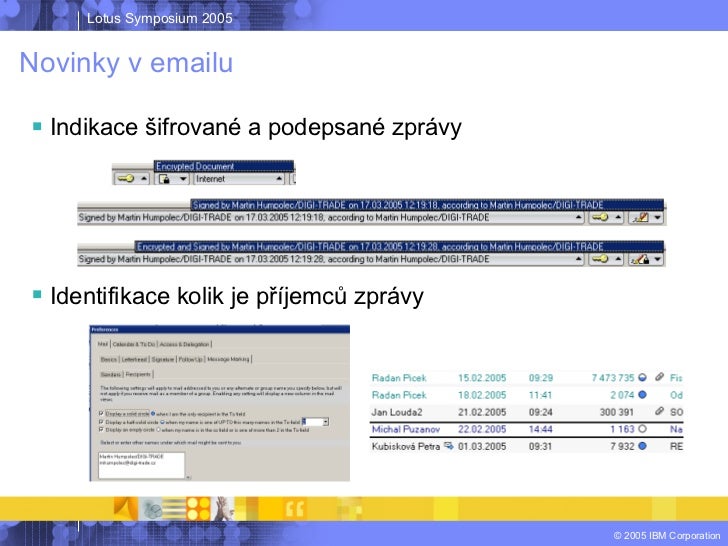
Task: Select the Michal Puzanov message
Action: [x=527, y=429]
